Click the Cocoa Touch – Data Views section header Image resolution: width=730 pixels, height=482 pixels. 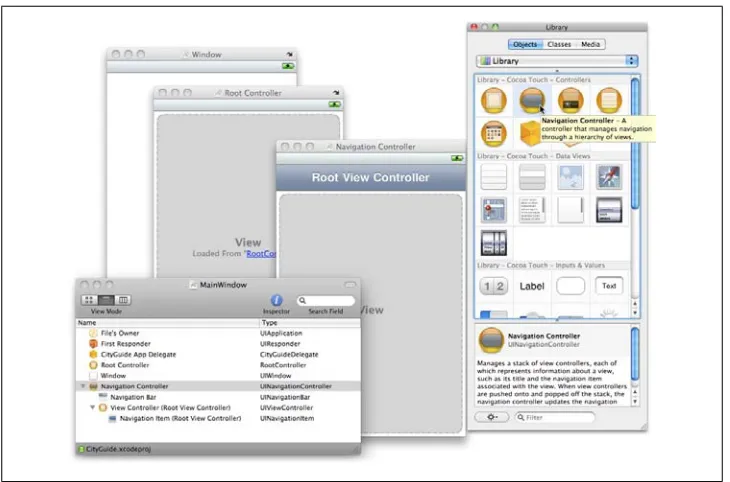pos(534,156)
